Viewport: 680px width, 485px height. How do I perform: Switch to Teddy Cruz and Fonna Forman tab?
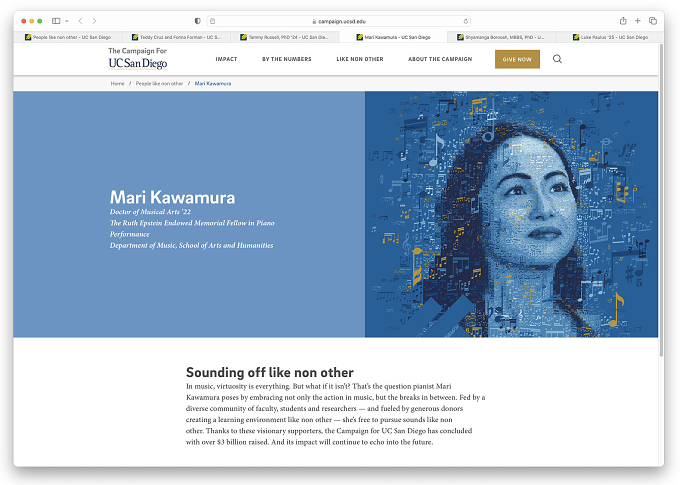(176, 37)
